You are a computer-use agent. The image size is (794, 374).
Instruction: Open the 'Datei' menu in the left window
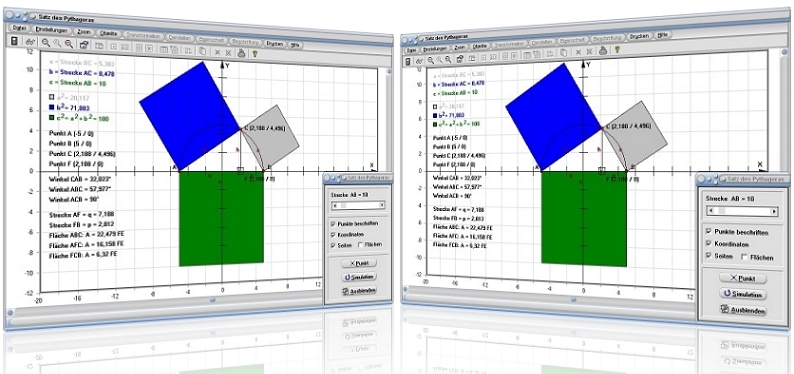point(19,28)
